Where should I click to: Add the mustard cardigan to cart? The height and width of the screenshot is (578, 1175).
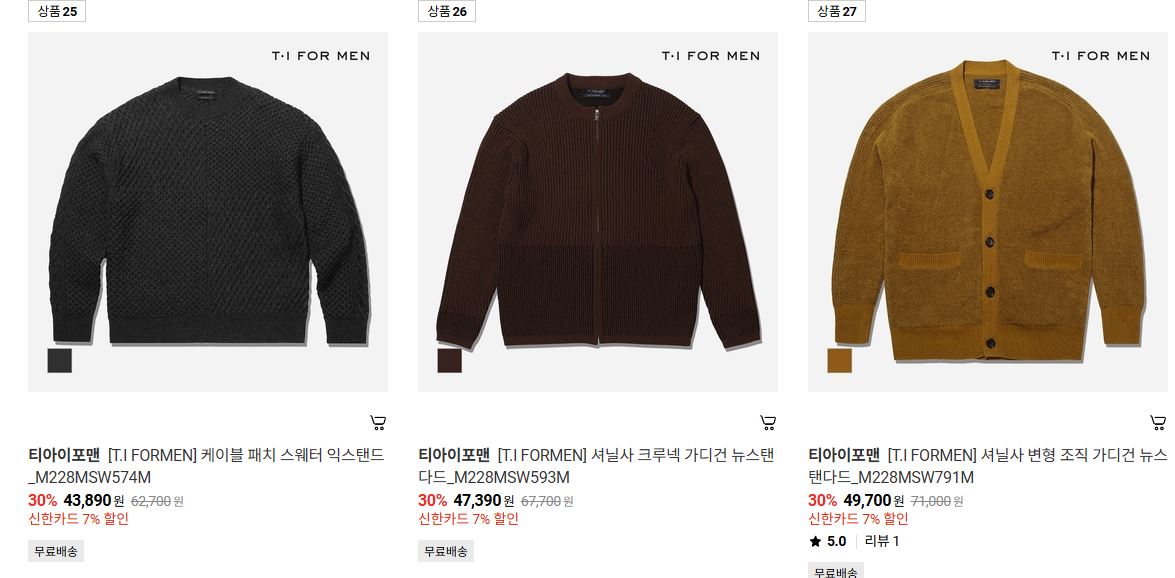[1158, 423]
